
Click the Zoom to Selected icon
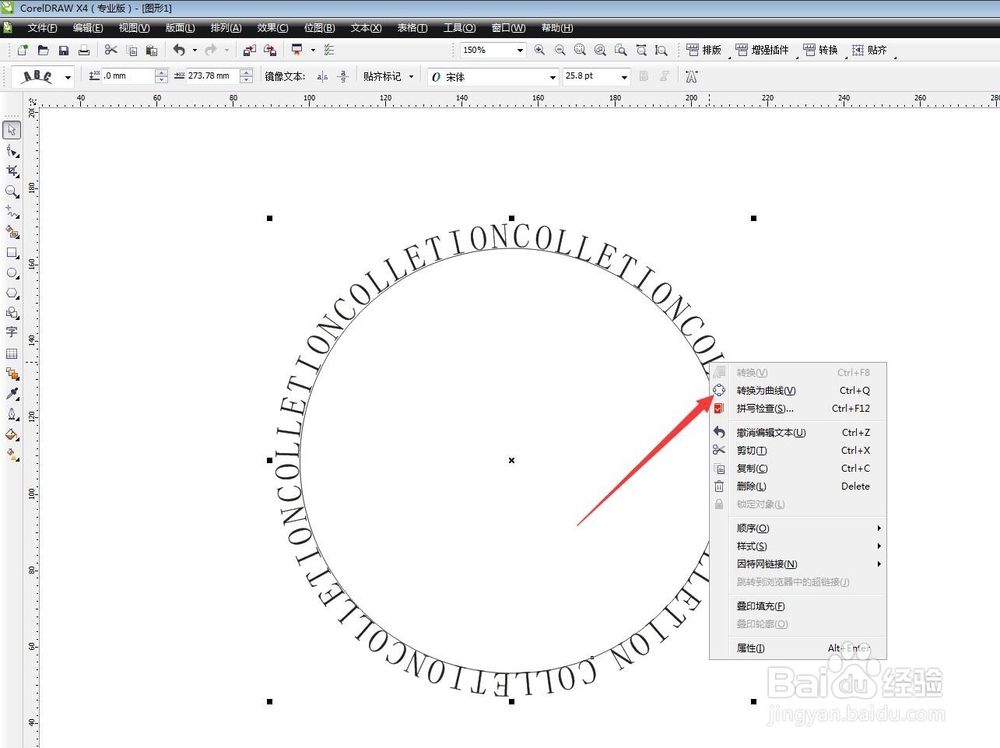[580, 50]
